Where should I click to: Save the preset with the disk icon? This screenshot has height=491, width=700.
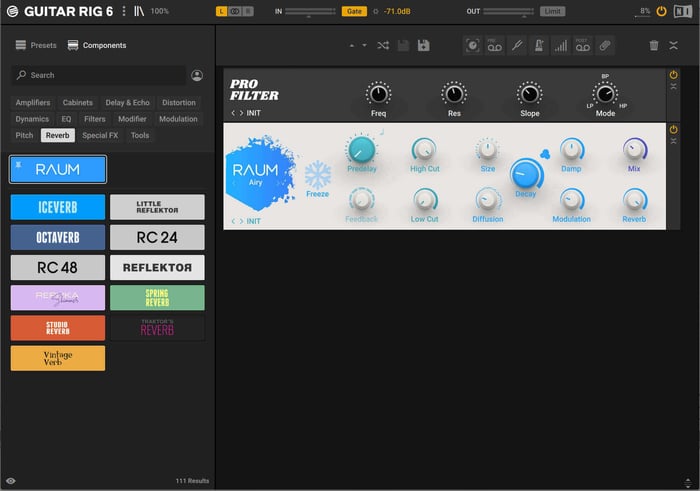[403, 46]
